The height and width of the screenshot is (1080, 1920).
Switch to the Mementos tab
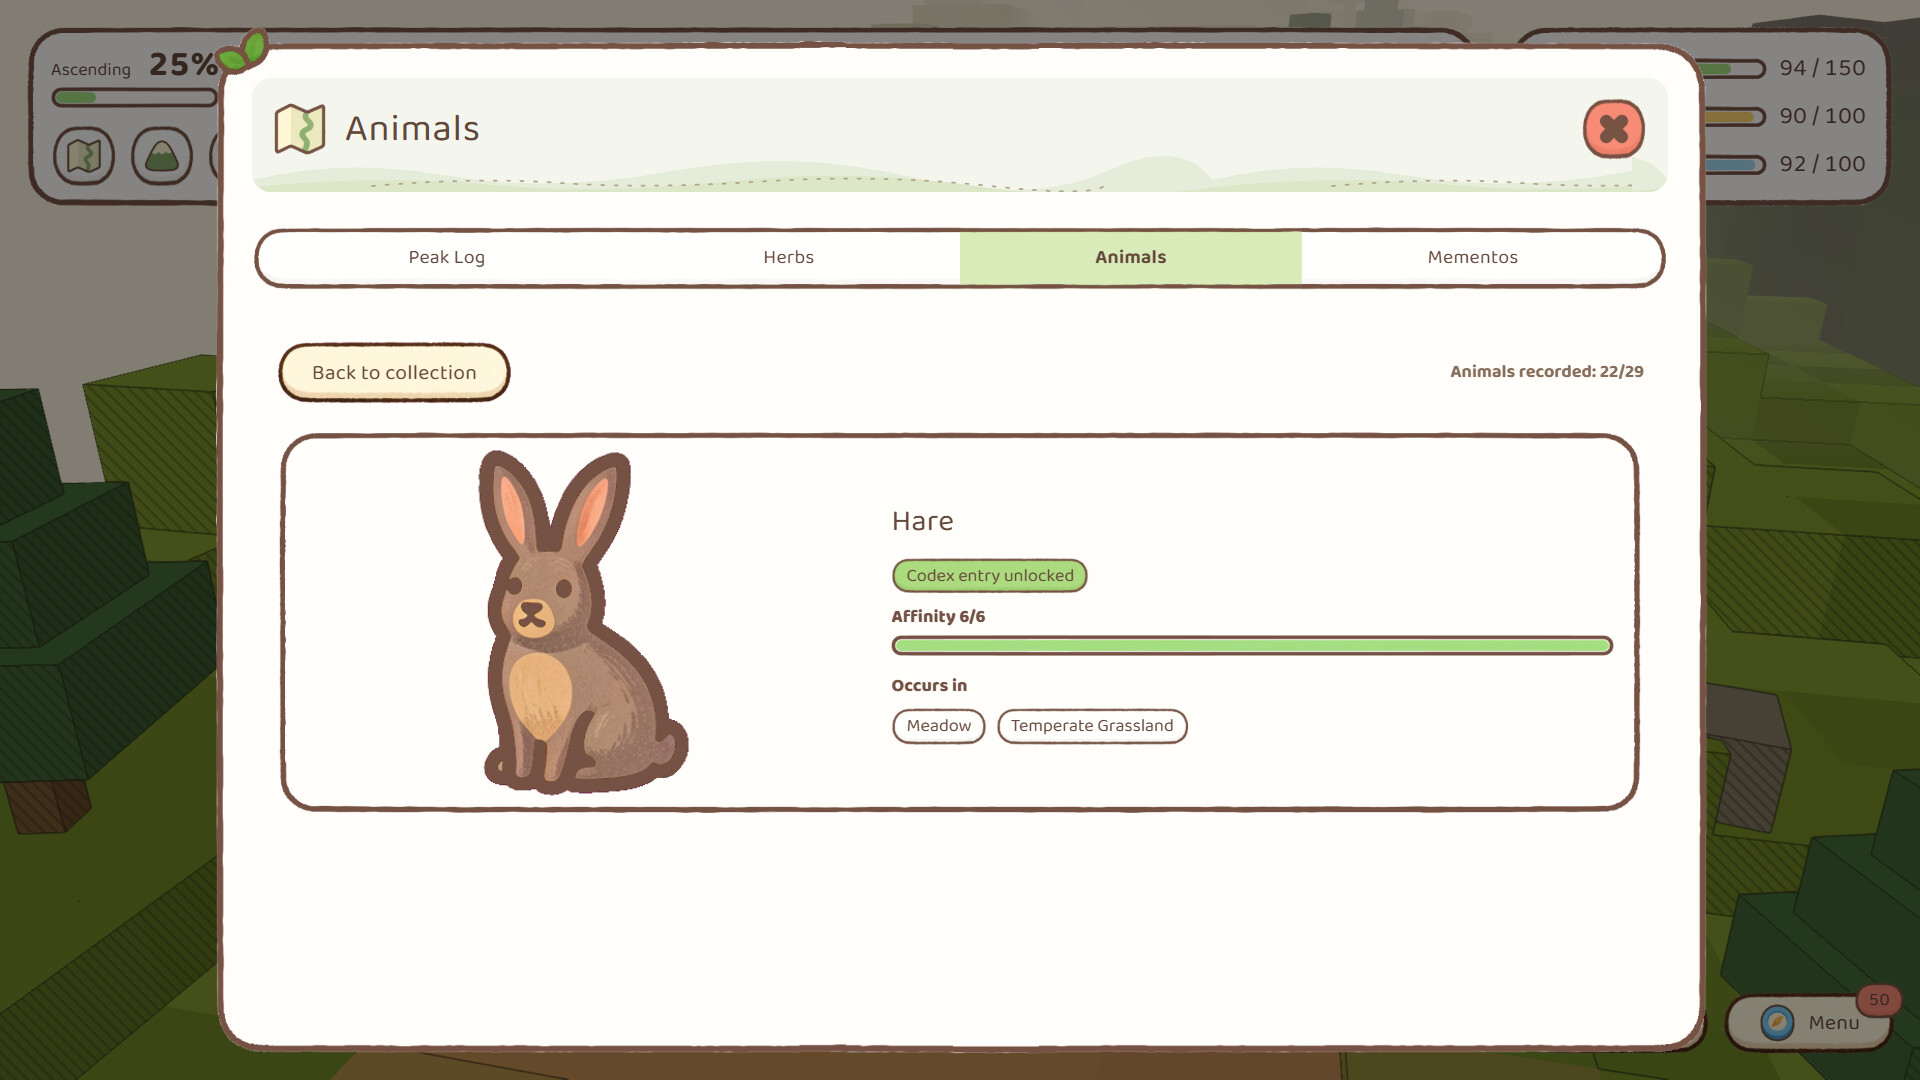(x=1472, y=257)
